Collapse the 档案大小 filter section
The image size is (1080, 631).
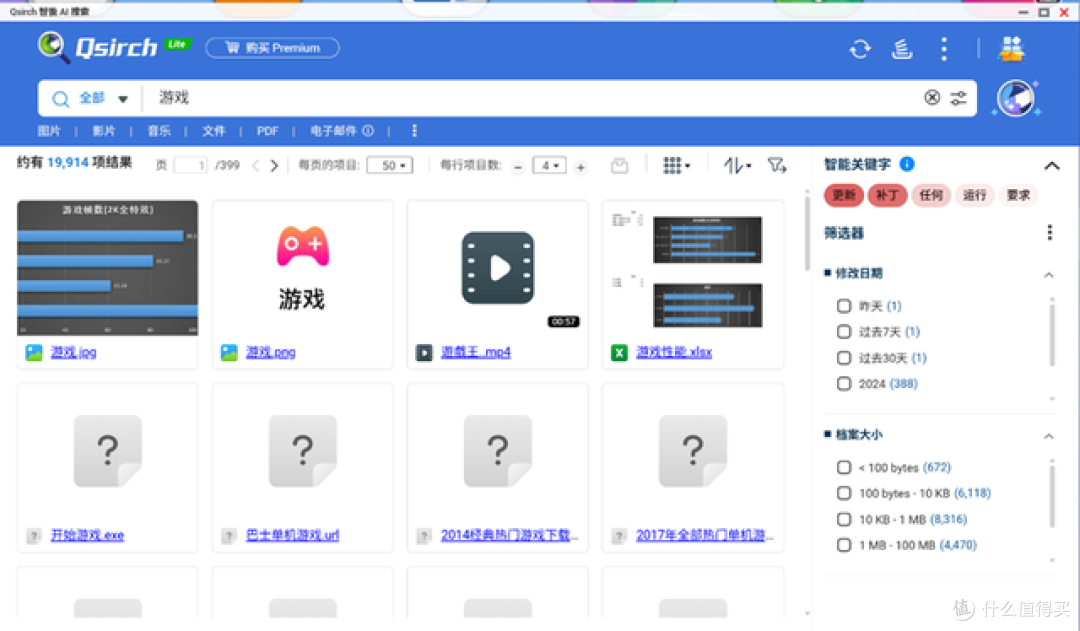(1048, 435)
